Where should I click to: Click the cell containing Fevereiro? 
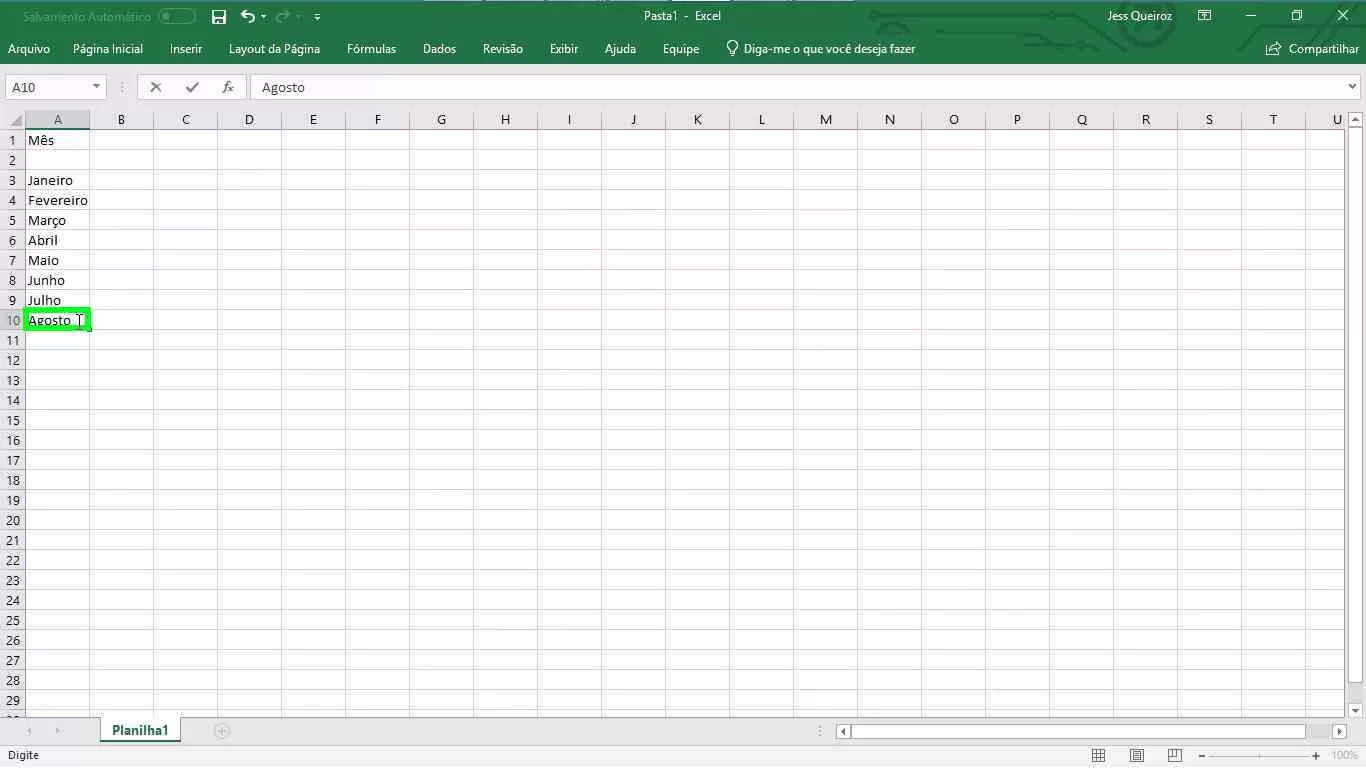(x=57, y=200)
